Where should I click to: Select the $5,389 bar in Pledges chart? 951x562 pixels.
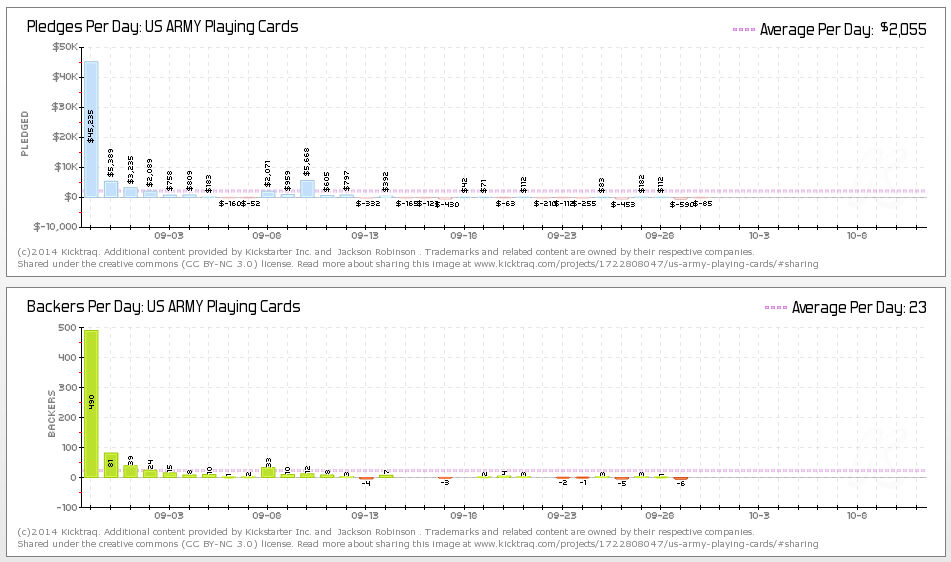[111, 188]
